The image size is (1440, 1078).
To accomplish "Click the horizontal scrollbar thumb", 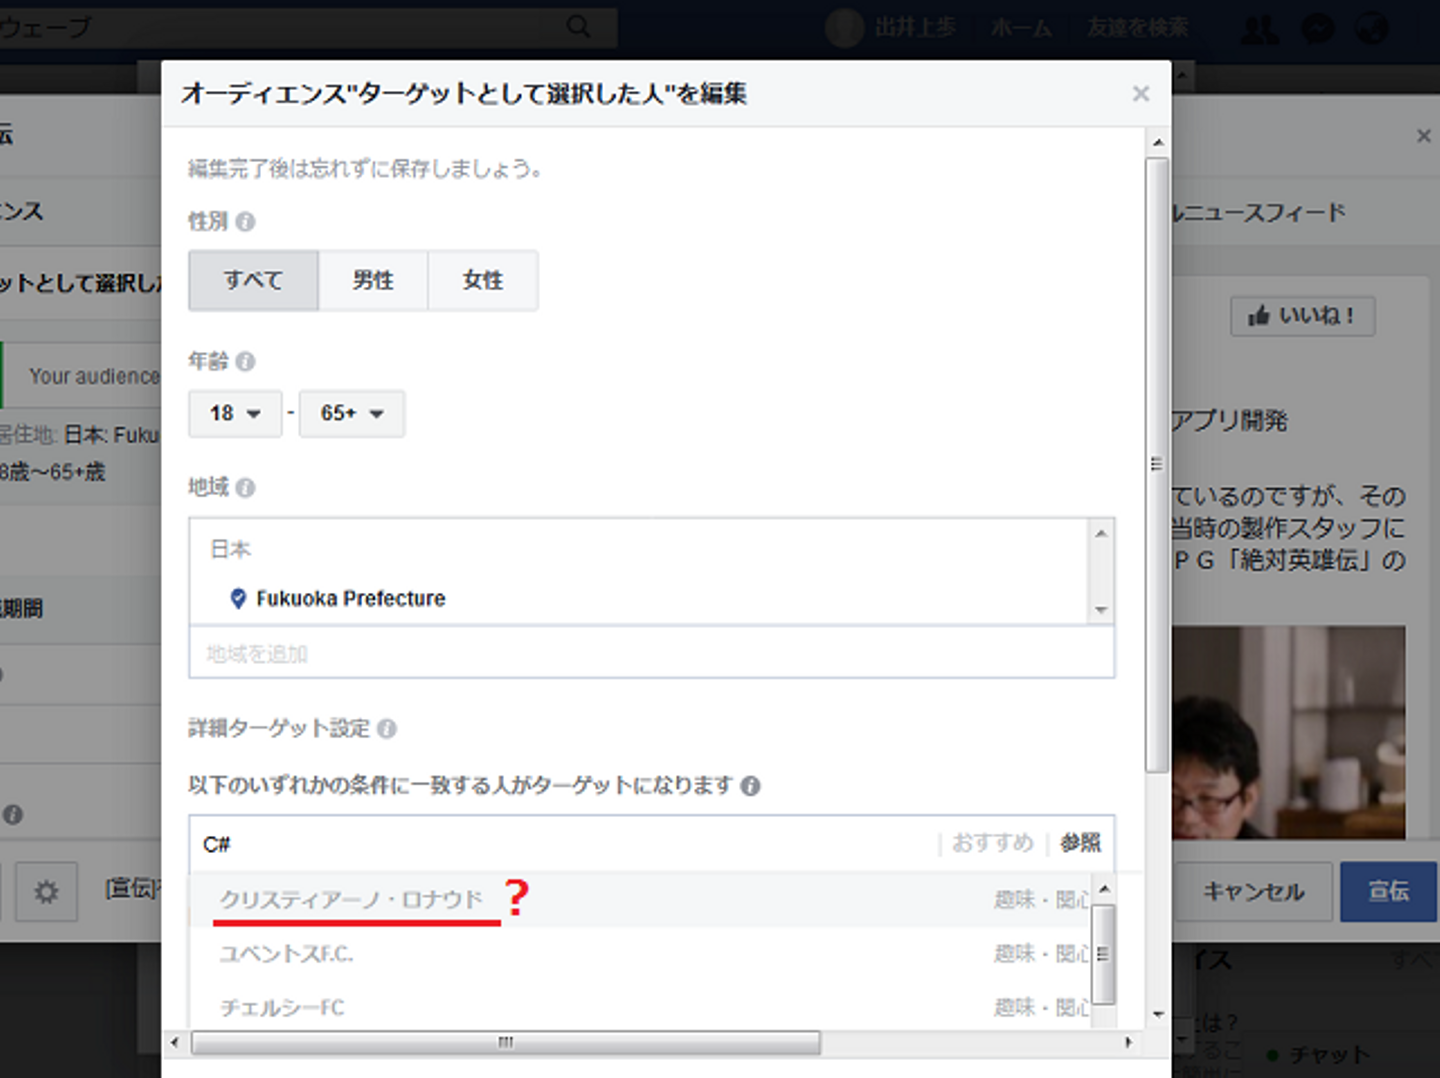I will click(506, 1042).
